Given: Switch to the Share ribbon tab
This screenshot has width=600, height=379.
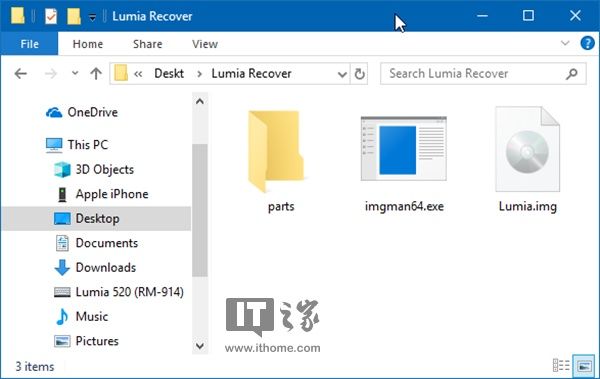Looking at the screenshot, I should 147,44.
